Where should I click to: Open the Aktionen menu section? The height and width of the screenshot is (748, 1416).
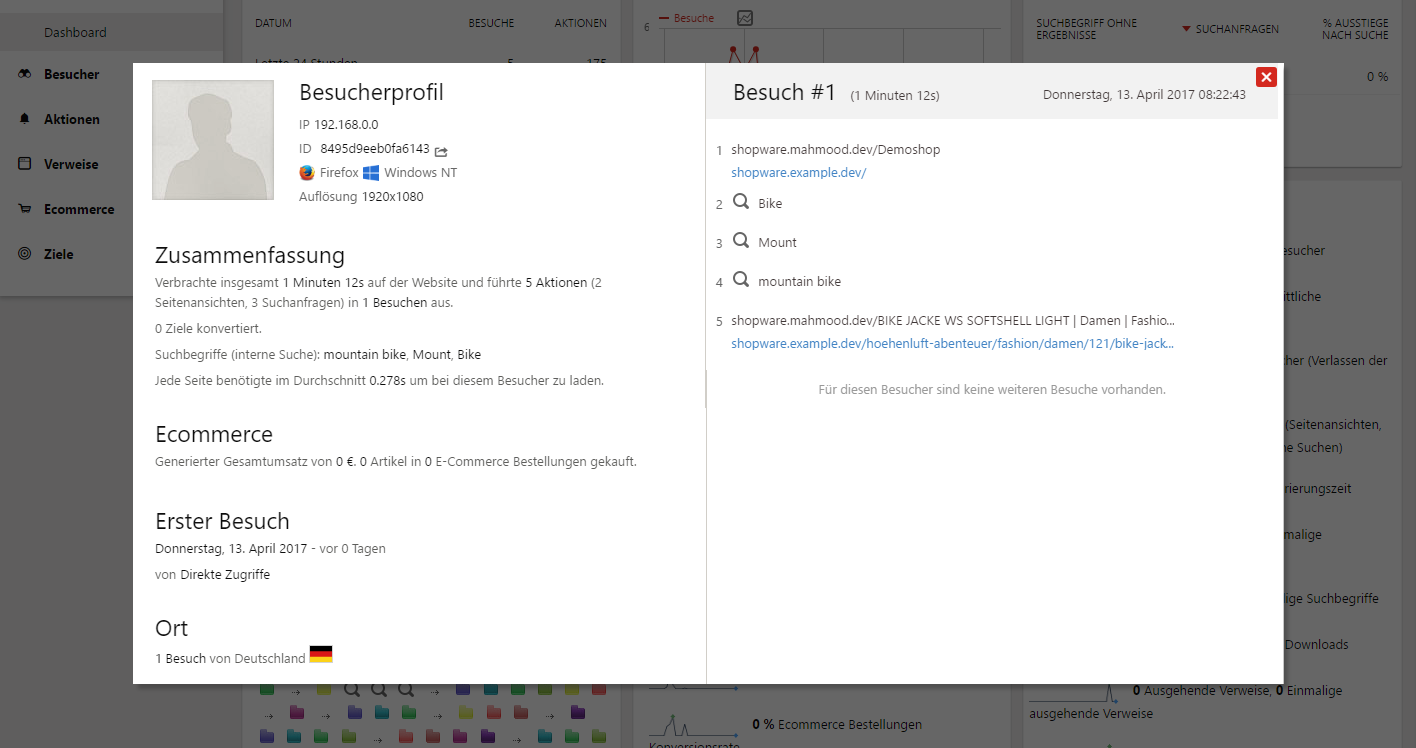71,119
